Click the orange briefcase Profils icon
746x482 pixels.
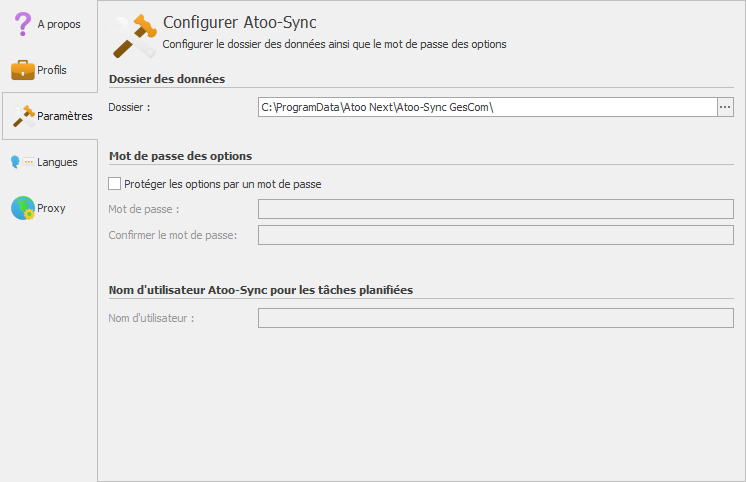coord(22,70)
